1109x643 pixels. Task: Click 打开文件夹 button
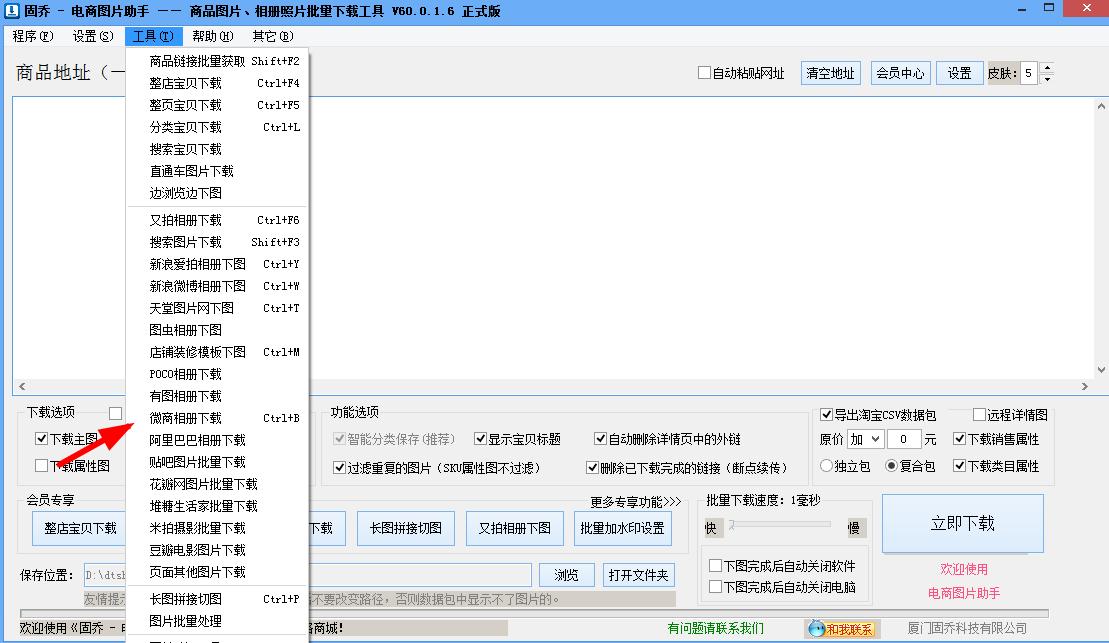point(638,575)
